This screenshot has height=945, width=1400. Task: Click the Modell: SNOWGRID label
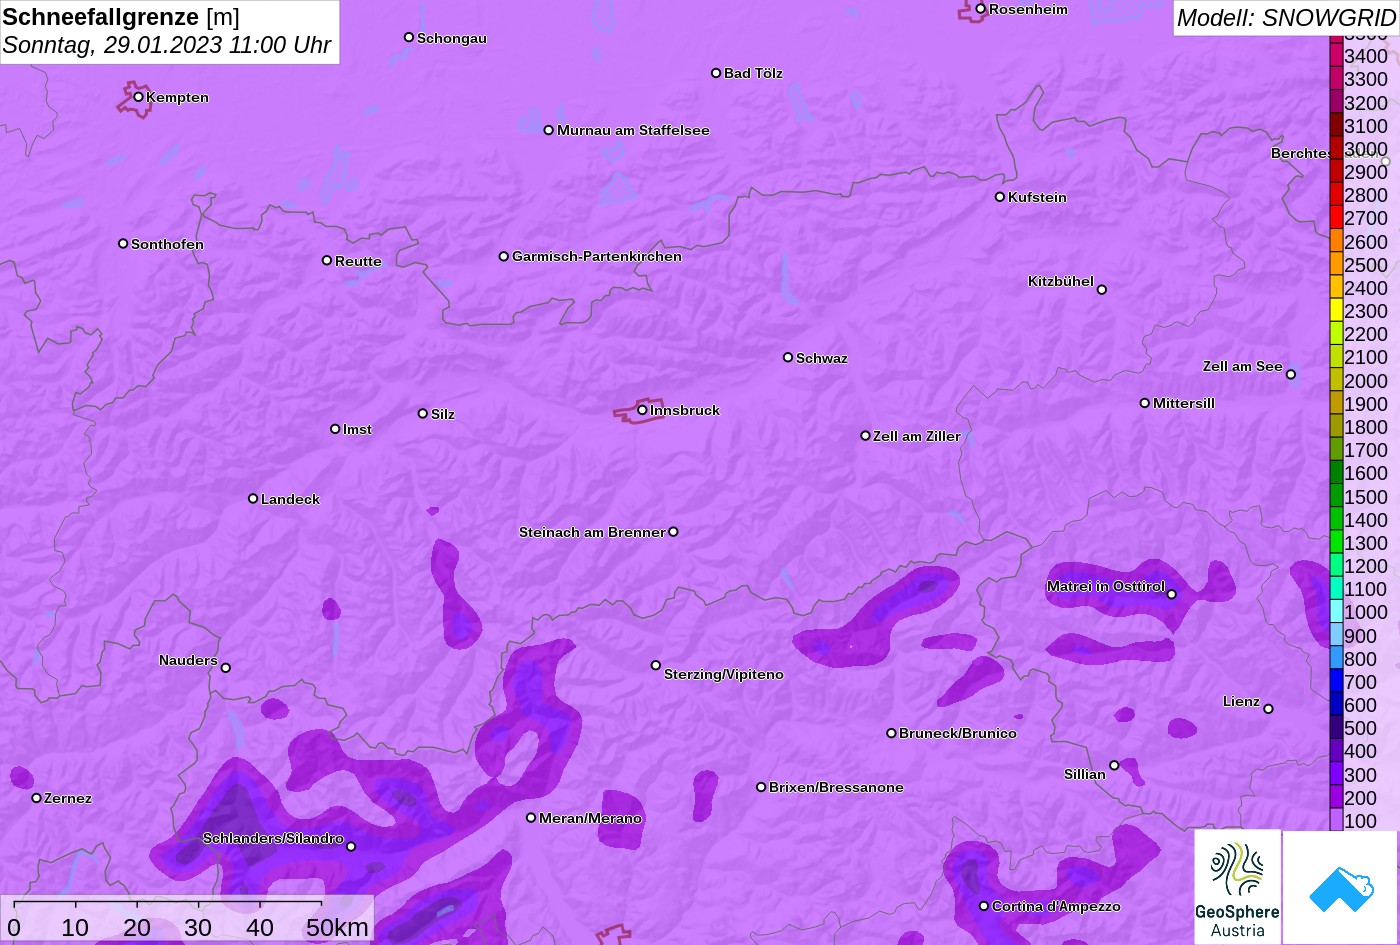1286,17
